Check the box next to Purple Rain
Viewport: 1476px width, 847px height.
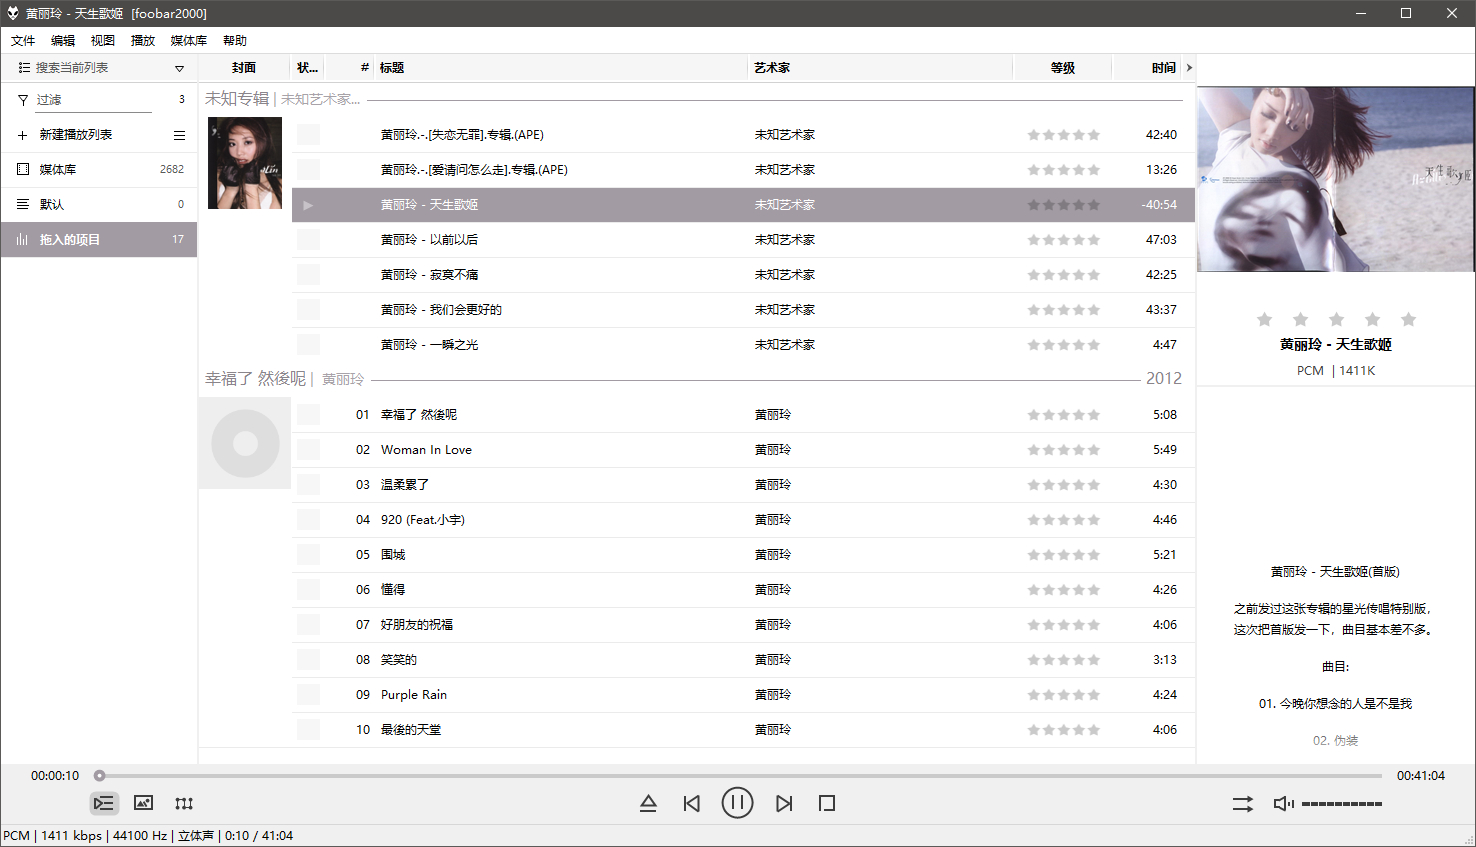point(308,694)
